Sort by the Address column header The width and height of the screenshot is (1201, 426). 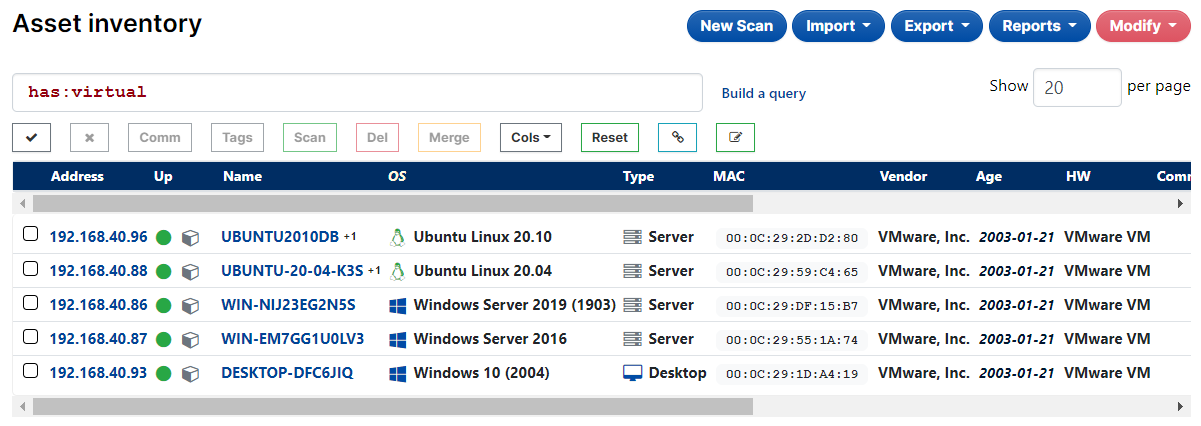tap(77, 176)
